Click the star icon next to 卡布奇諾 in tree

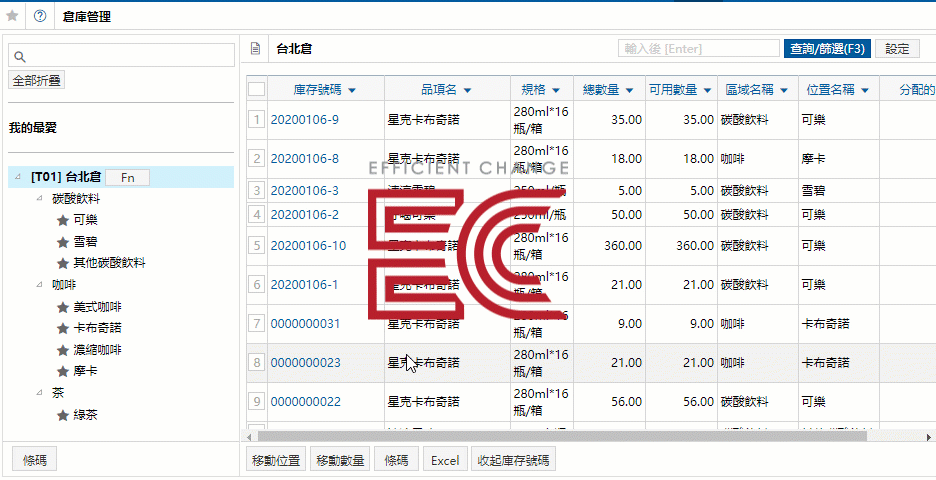62,328
